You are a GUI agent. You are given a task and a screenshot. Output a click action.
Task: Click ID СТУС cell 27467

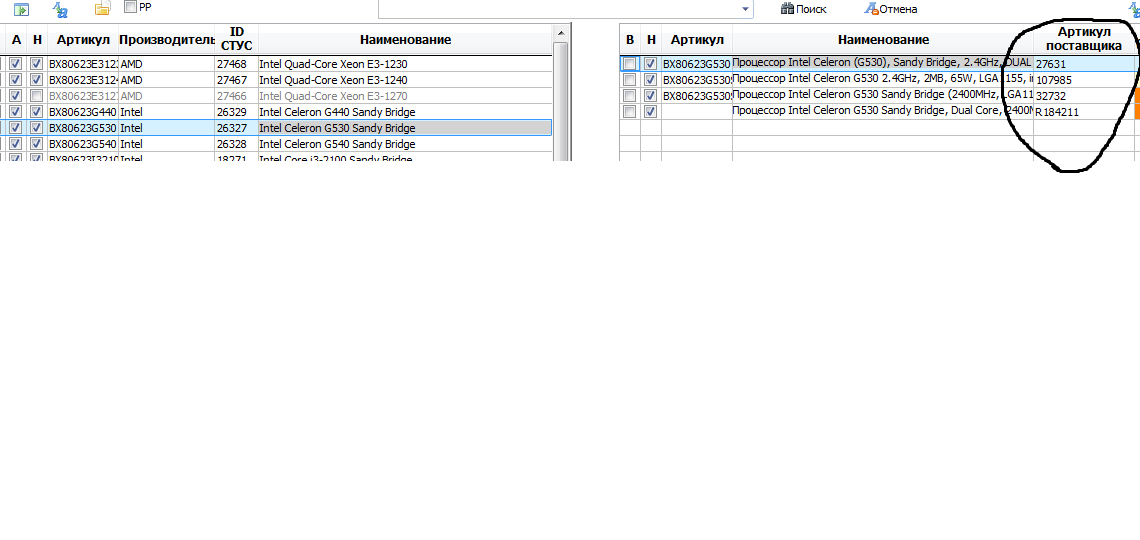point(236,80)
